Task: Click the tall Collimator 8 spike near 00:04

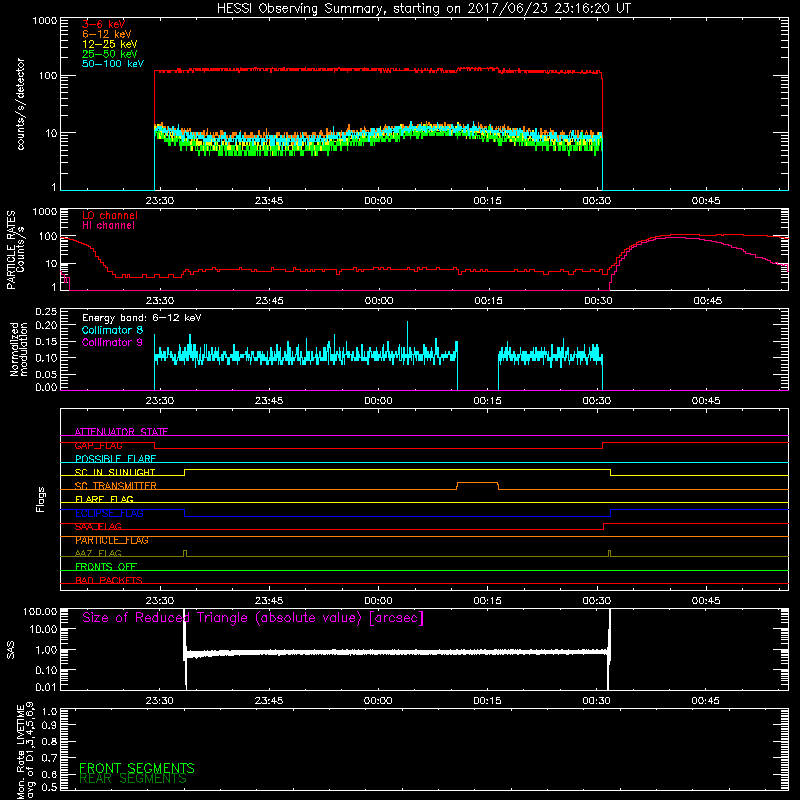Action: pyautogui.click(x=407, y=337)
